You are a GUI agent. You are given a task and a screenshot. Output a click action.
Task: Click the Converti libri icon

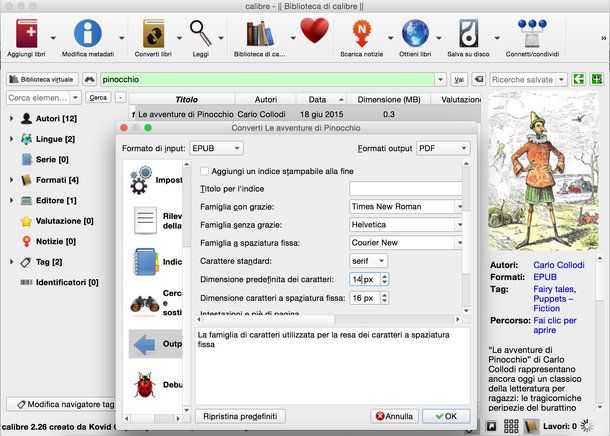pos(153,34)
